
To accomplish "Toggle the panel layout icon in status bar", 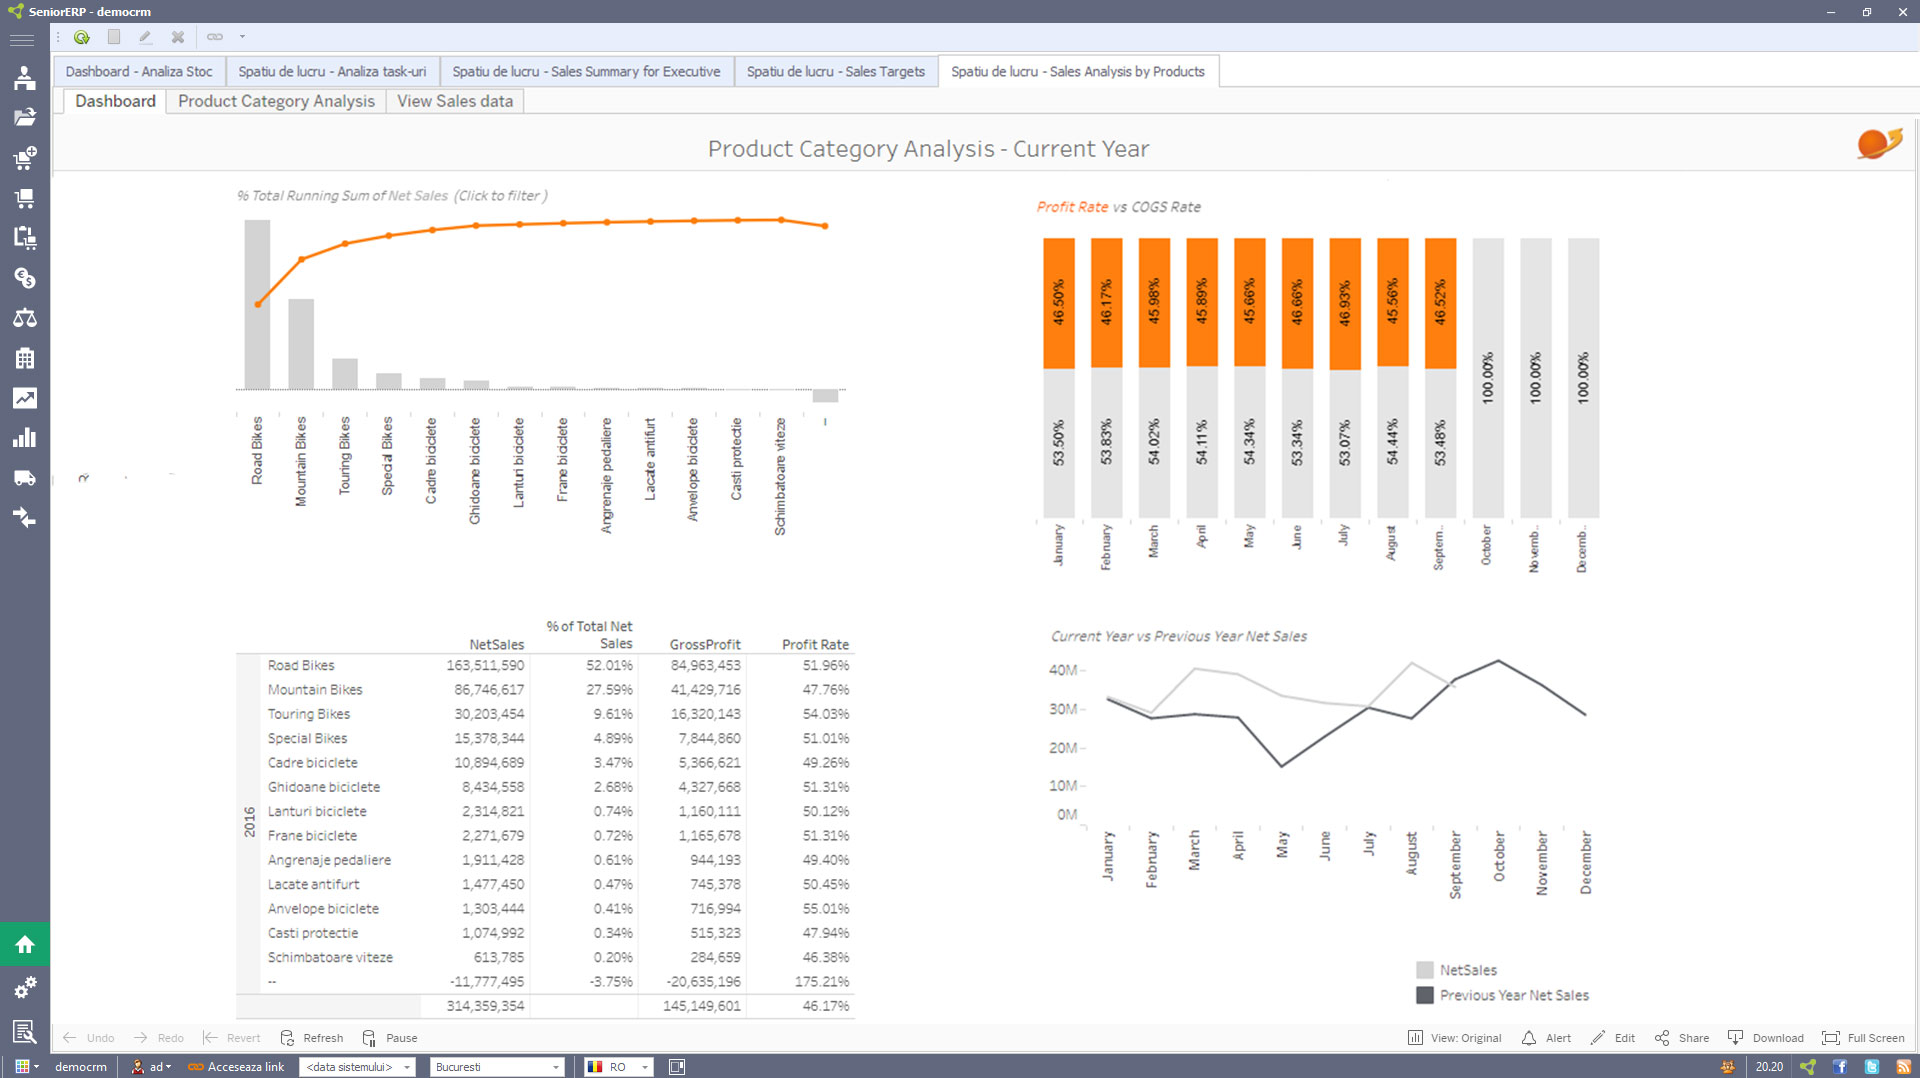I will tap(677, 1067).
